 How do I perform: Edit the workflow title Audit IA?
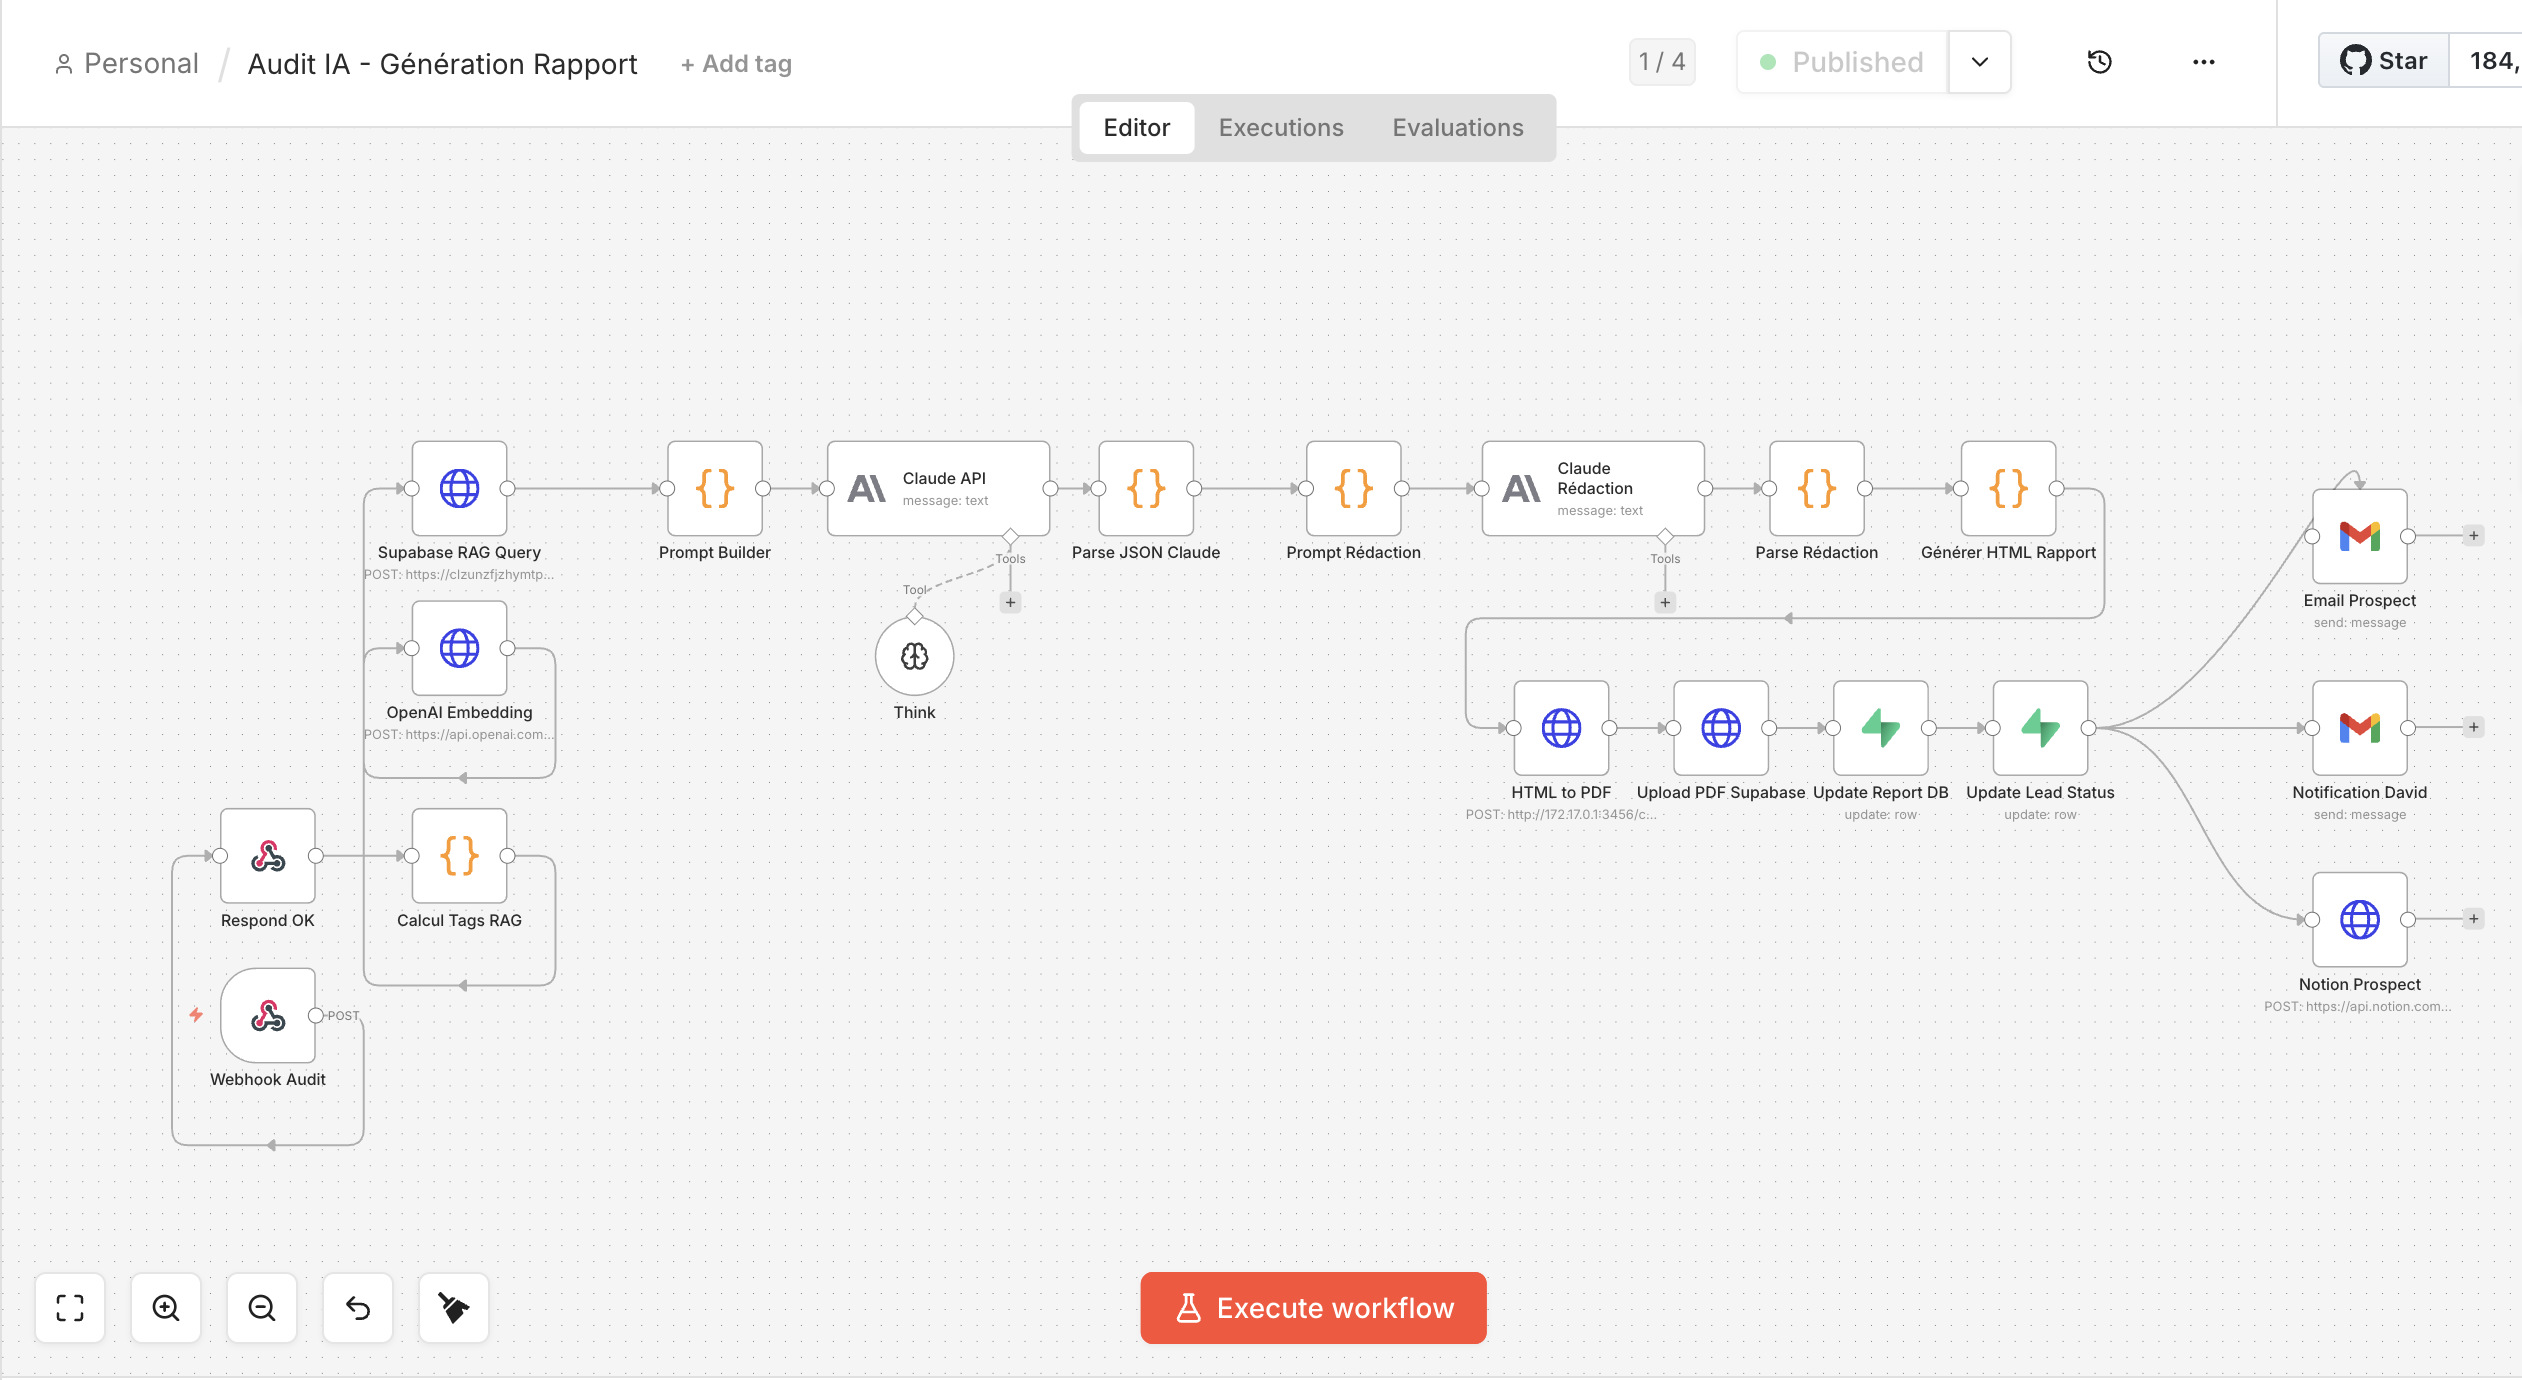click(443, 63)
